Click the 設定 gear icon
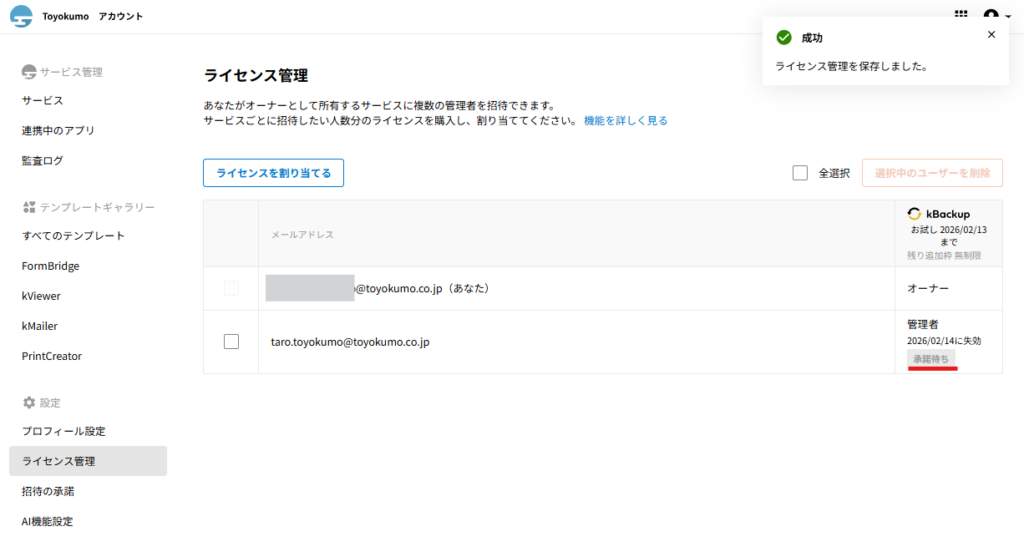1024x547 pixels. pyautogui.click(x=29, y=402)
